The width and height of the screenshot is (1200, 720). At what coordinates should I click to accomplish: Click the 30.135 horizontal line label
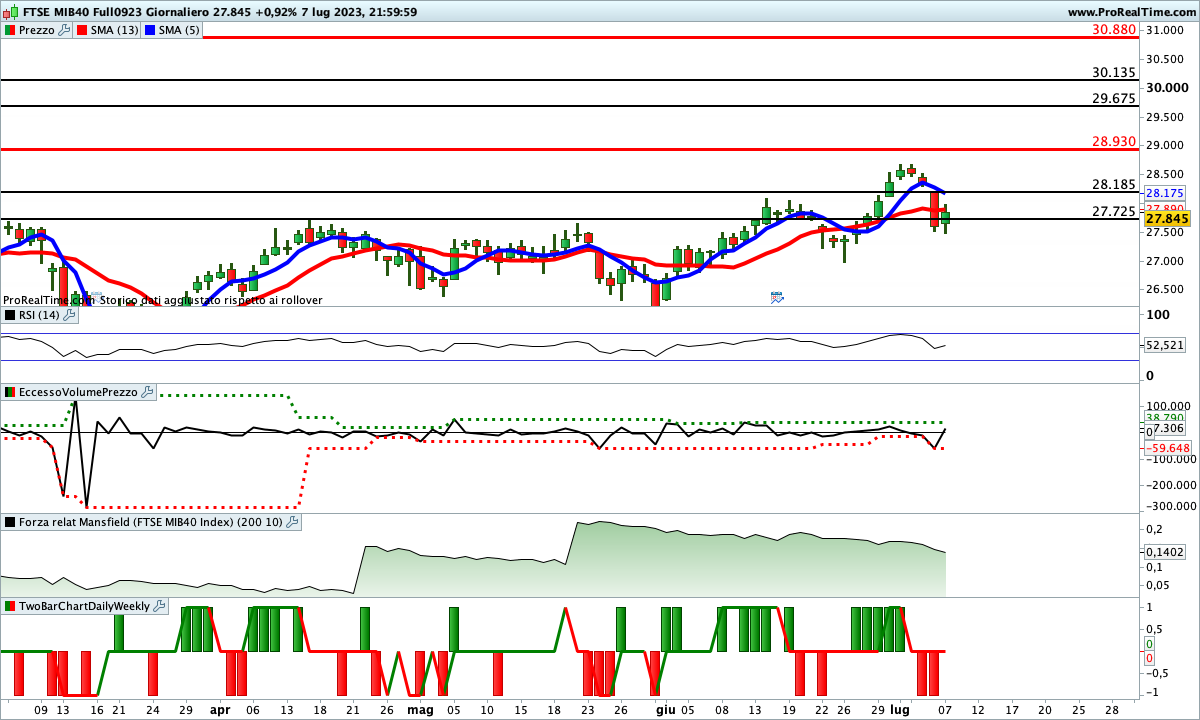(1115, 72)
